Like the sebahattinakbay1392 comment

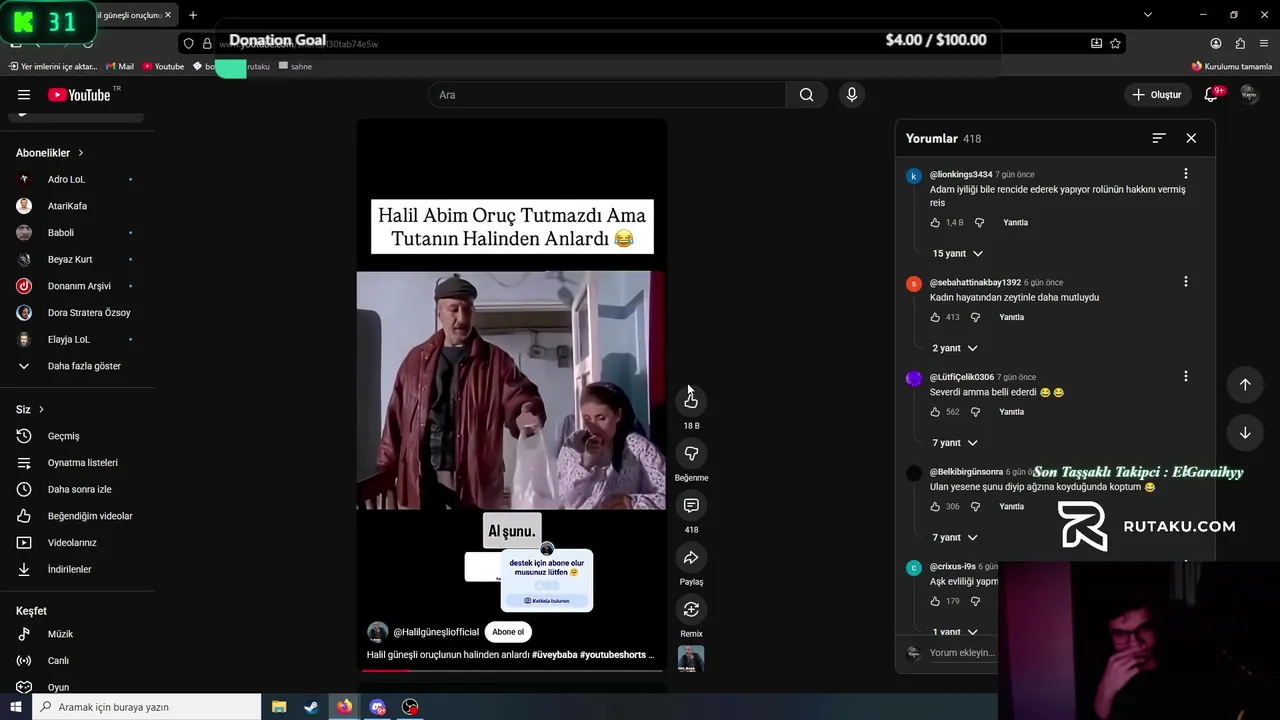click(935, 317)
